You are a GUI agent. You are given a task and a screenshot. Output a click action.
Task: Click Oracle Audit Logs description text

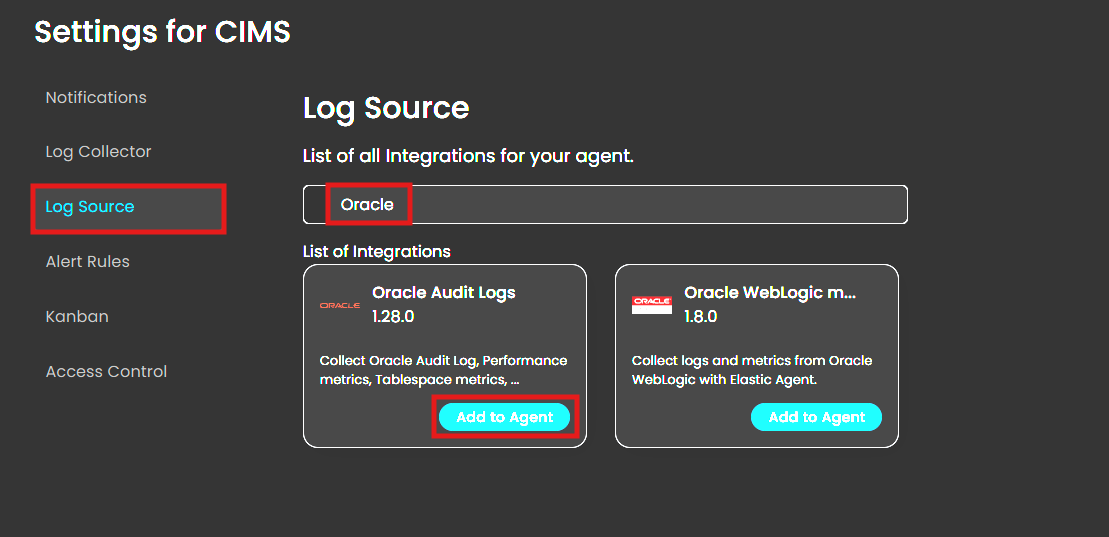point(443,370)
